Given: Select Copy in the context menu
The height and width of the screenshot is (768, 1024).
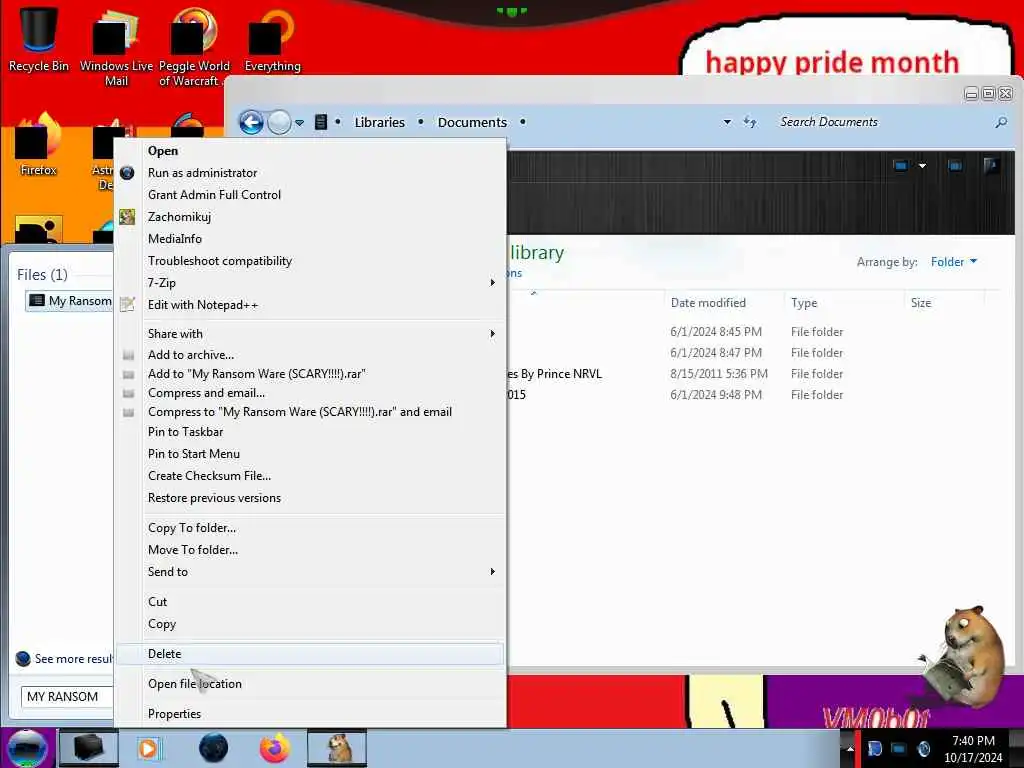Looking at the screenshot, I should tap(310, 624).
